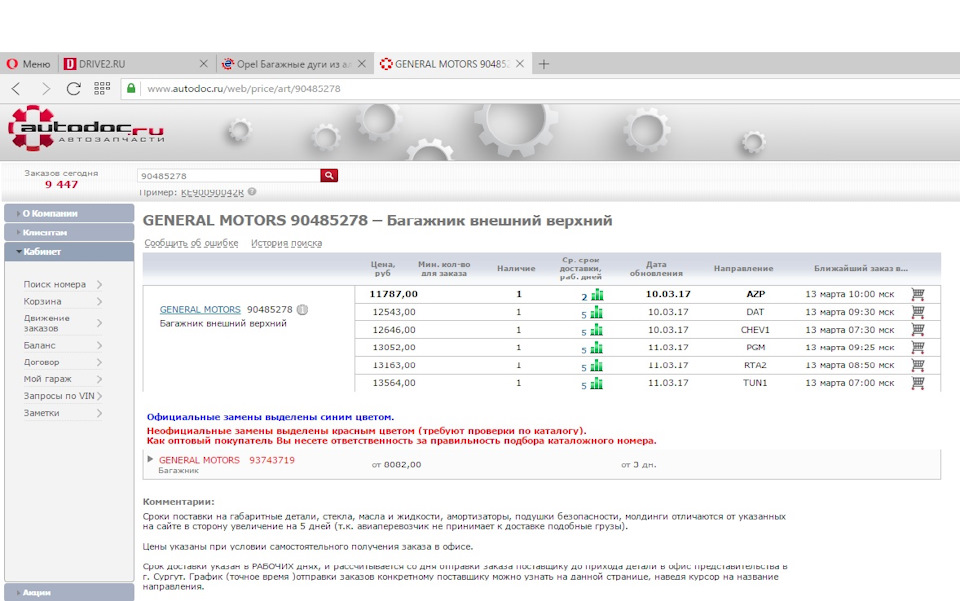Click the autodoc.ru logo
The height and width of the screenshot is (601, 960).
pyautogui.click(x=86, y=129)
